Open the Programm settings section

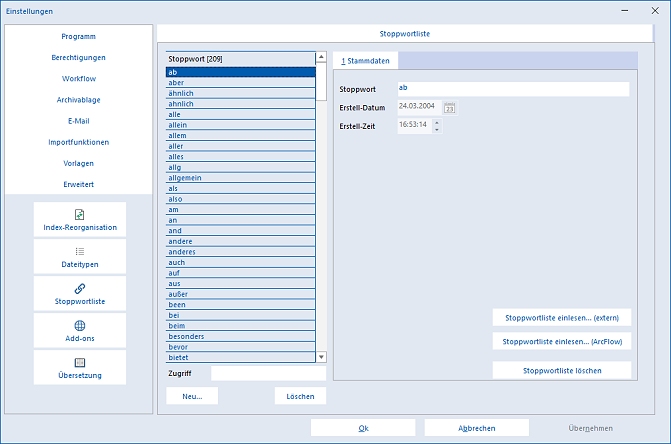(79, 36)
